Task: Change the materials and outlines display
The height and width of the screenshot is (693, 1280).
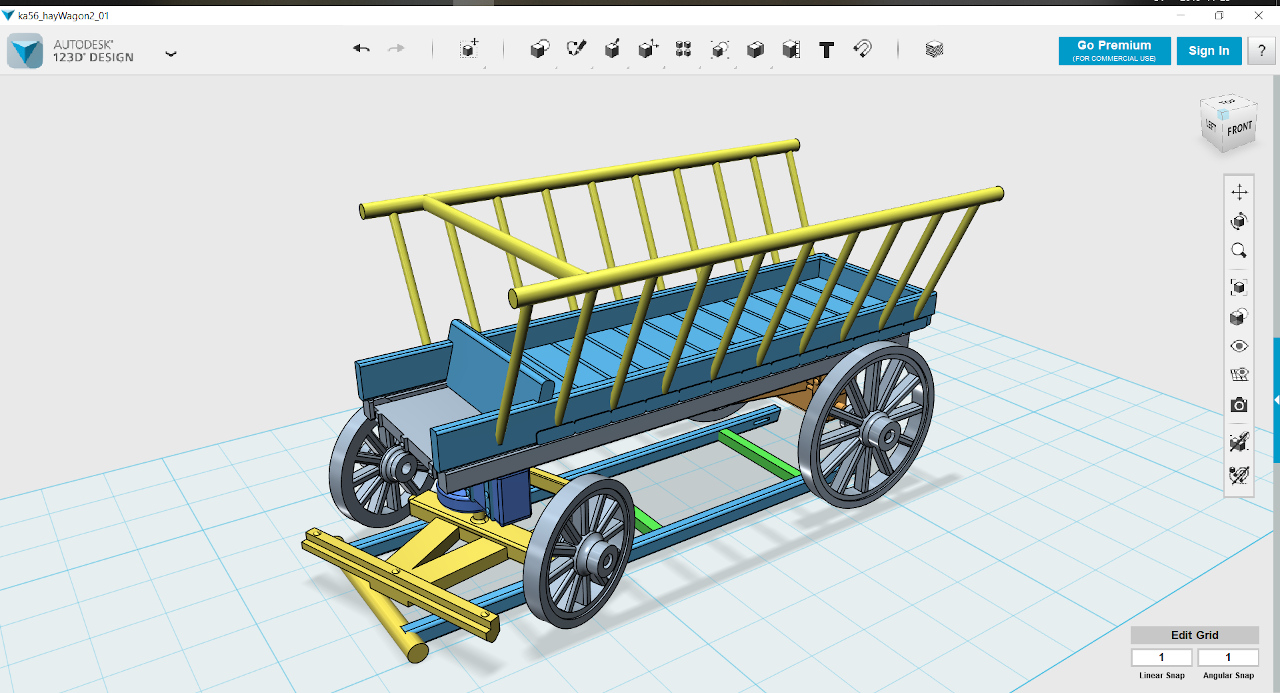Action: (x=1239, y=317)
